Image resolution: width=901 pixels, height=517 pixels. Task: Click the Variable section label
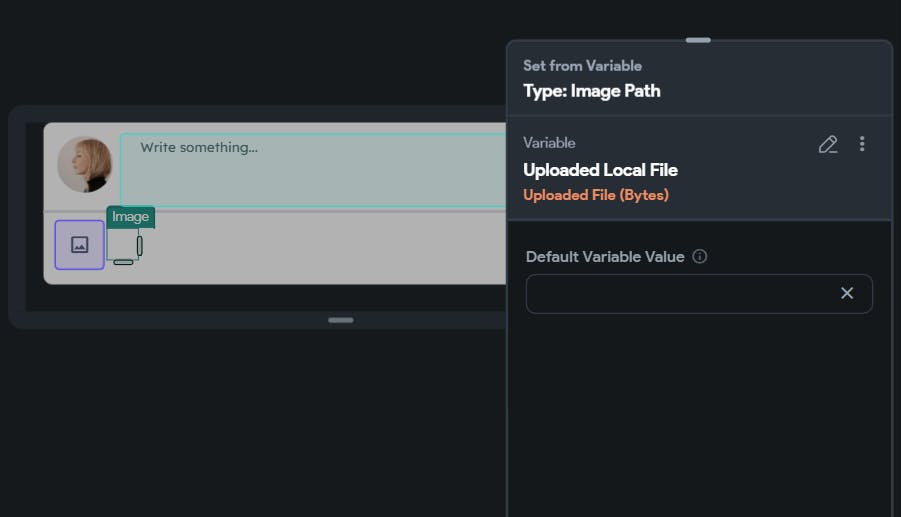pyautogui.click(x=549, y=143)
